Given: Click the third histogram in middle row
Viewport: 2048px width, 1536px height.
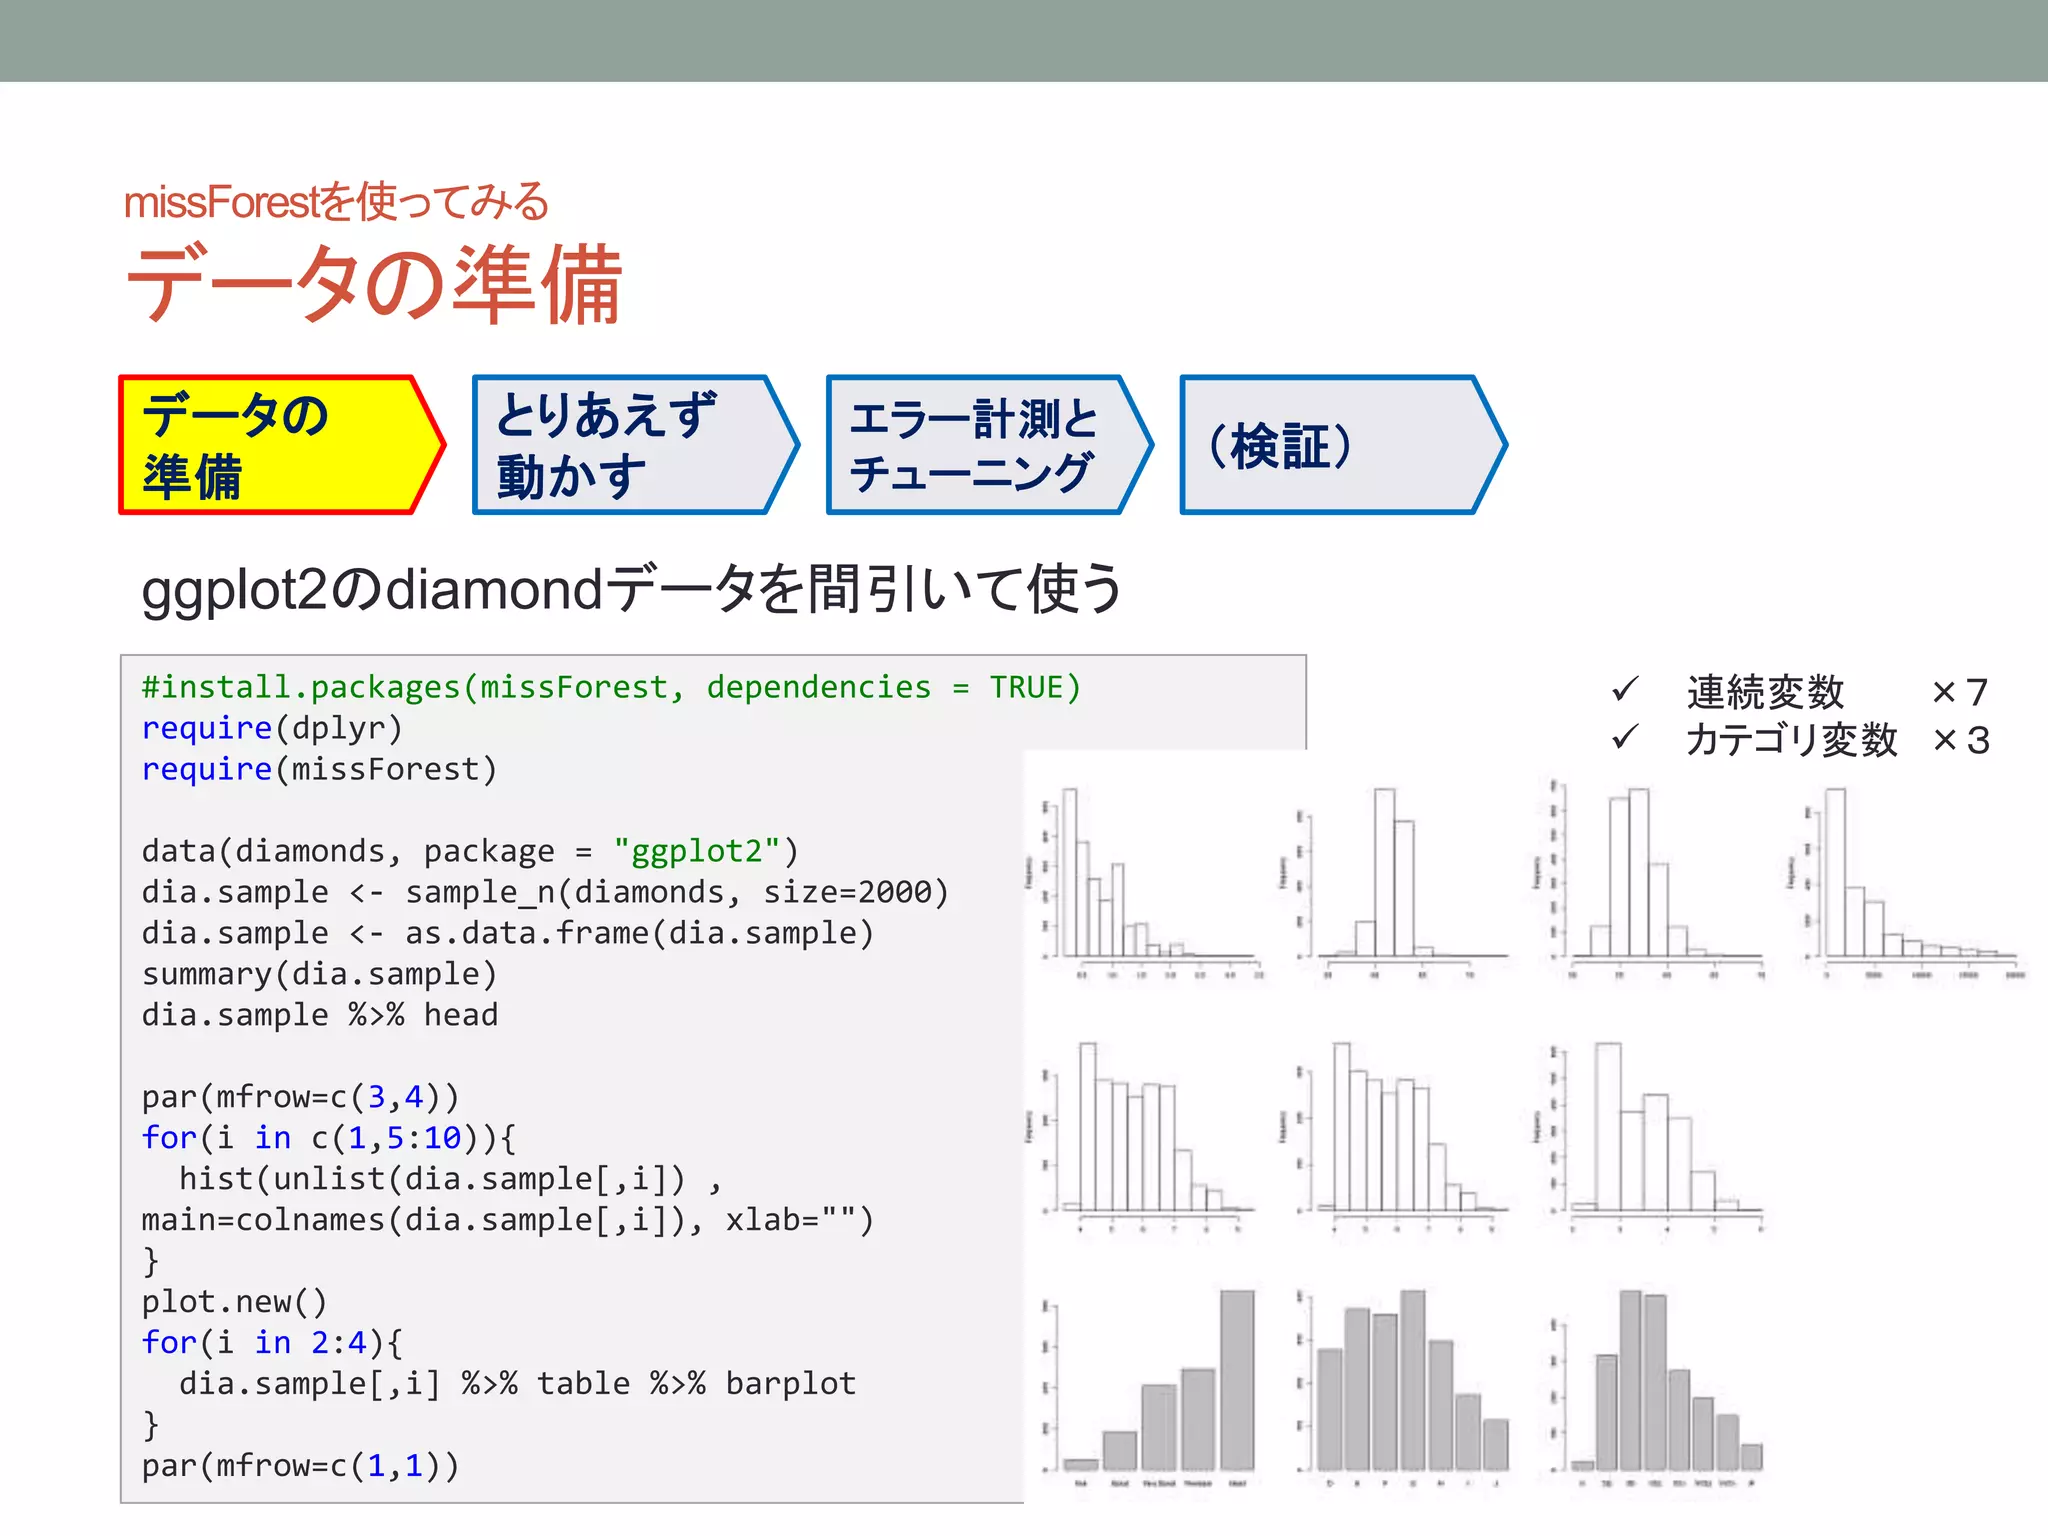Looking at the screenshot, I should [1655, 1135].
